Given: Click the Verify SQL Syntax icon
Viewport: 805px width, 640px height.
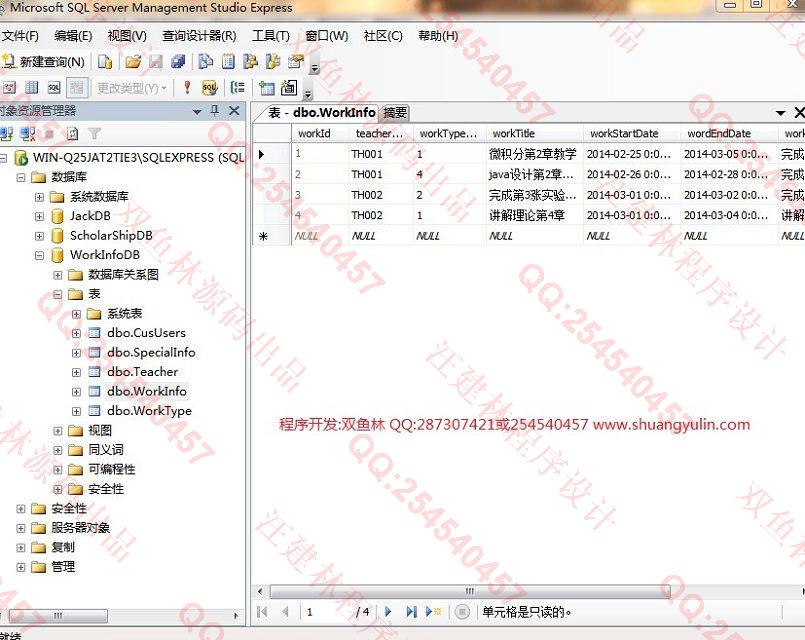Looking at the screenshot, I should click(x=209, y=88).
